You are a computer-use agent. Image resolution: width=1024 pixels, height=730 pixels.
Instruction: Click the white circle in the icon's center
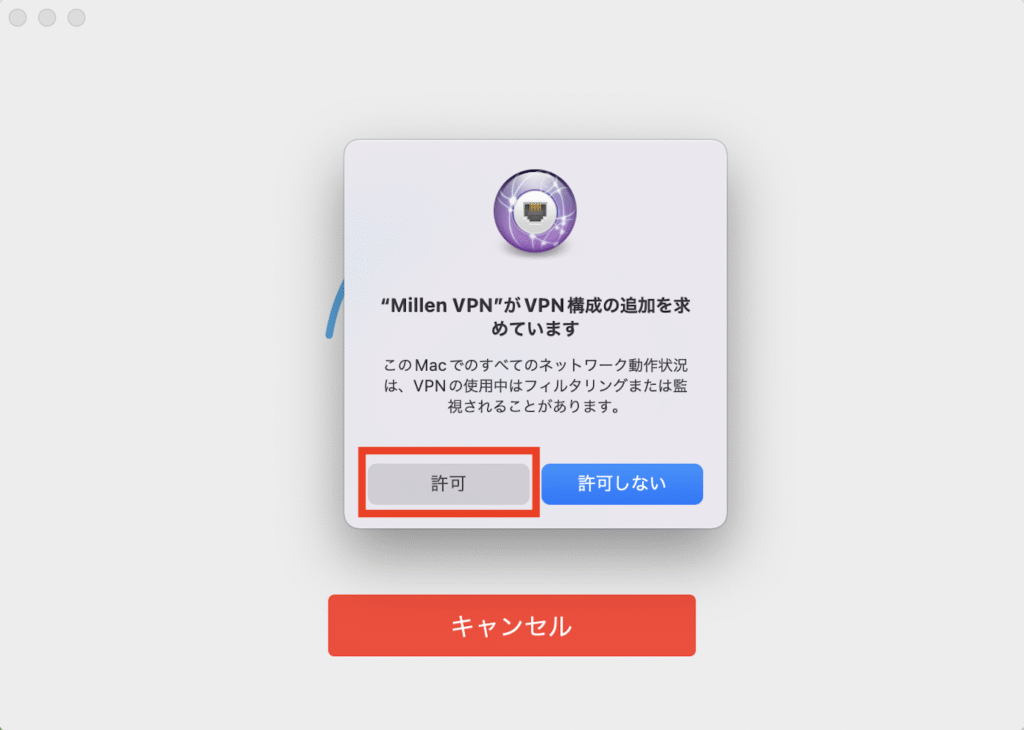tap(535, 210)
